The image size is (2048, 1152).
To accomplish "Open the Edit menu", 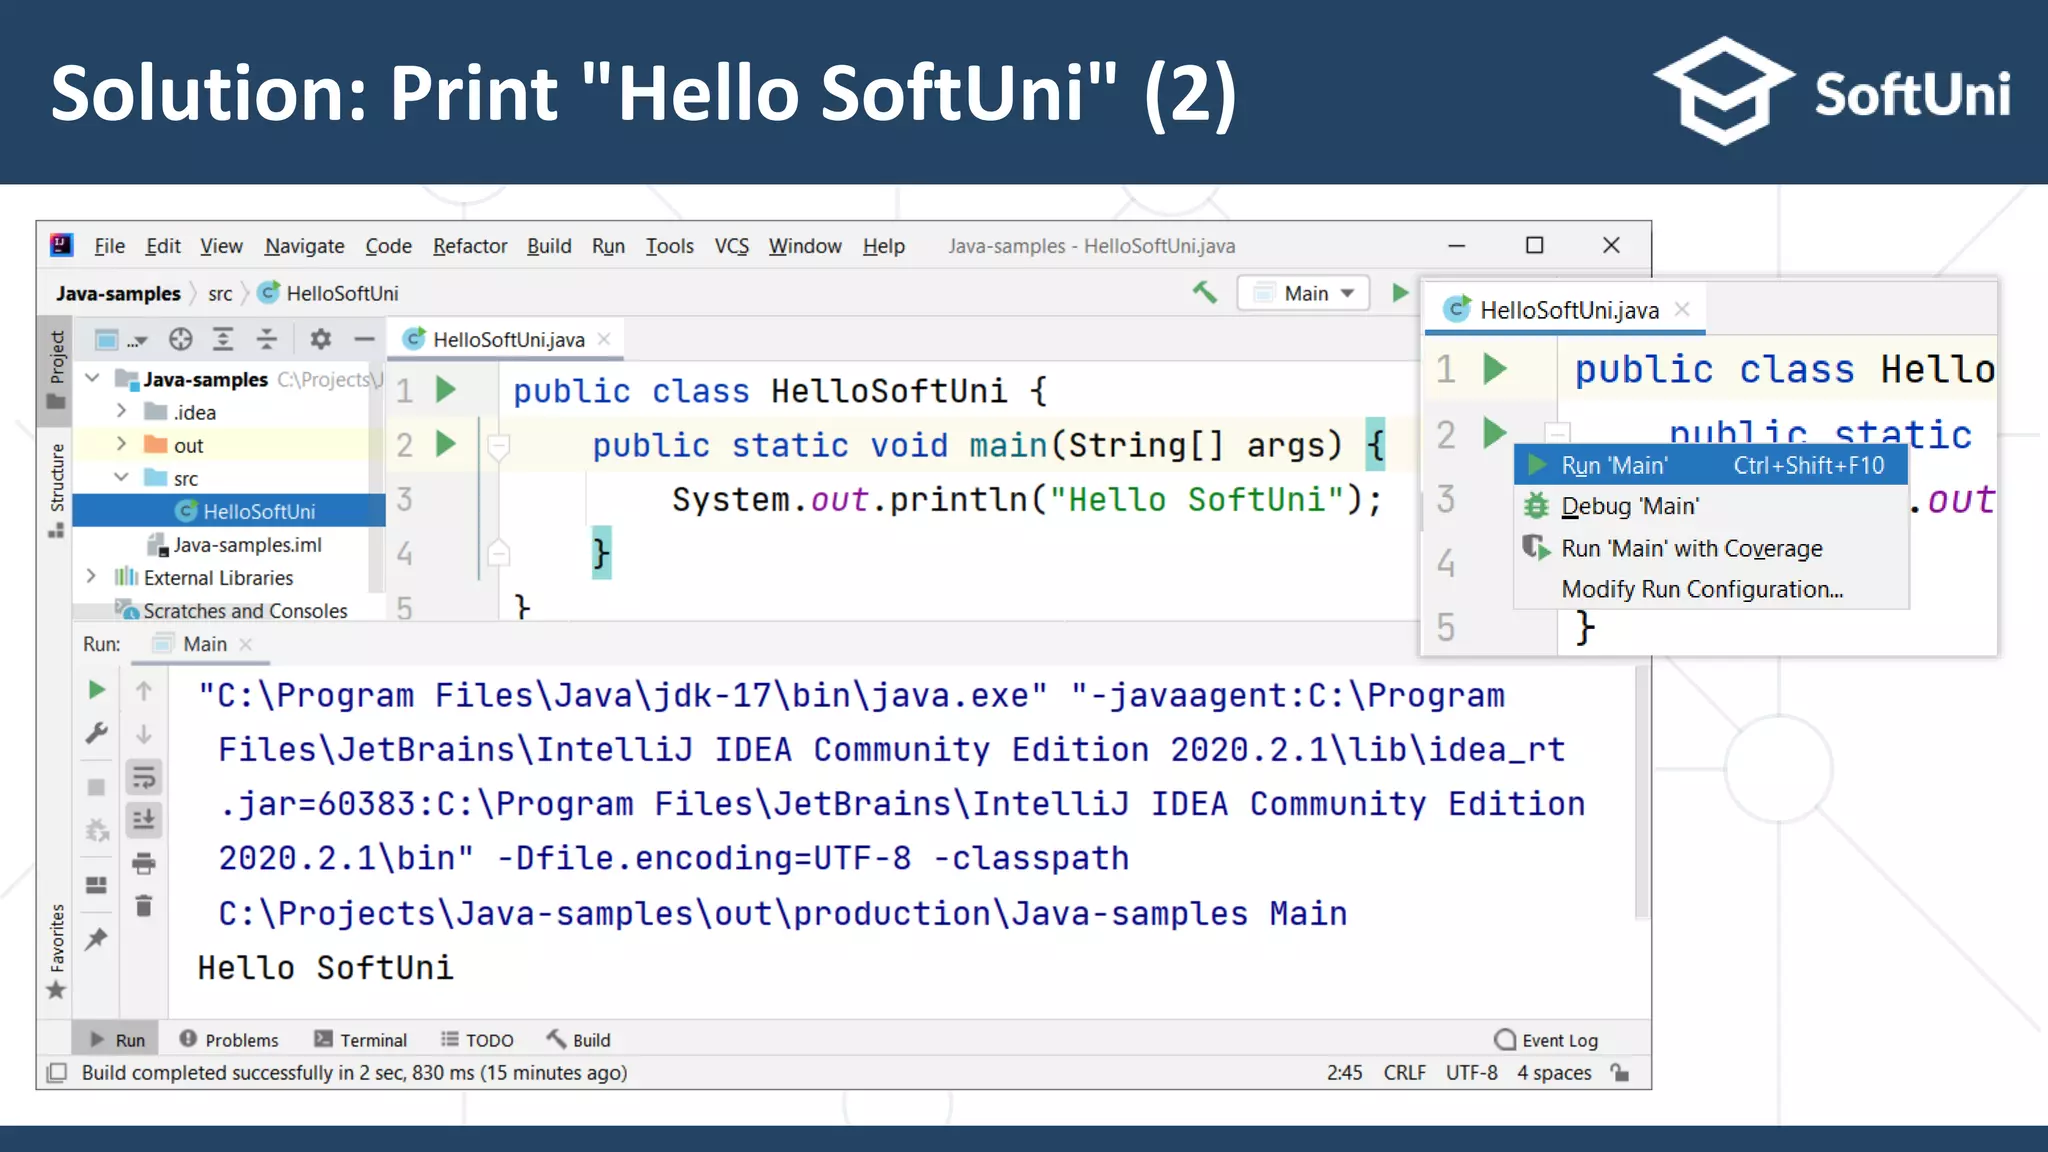I will [x=163, y=246].
